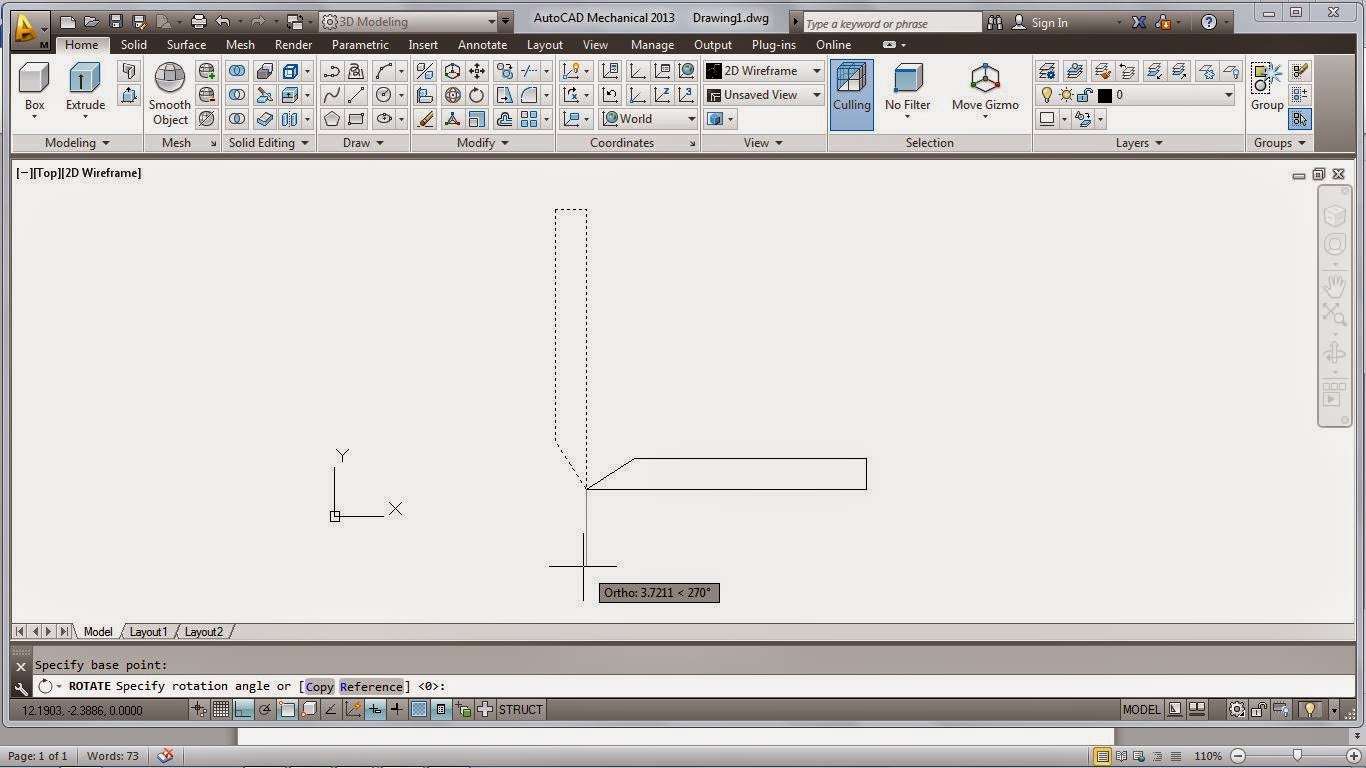
Task: Open the Parametric ribbon tab
Action: click(x=360, y=45)
